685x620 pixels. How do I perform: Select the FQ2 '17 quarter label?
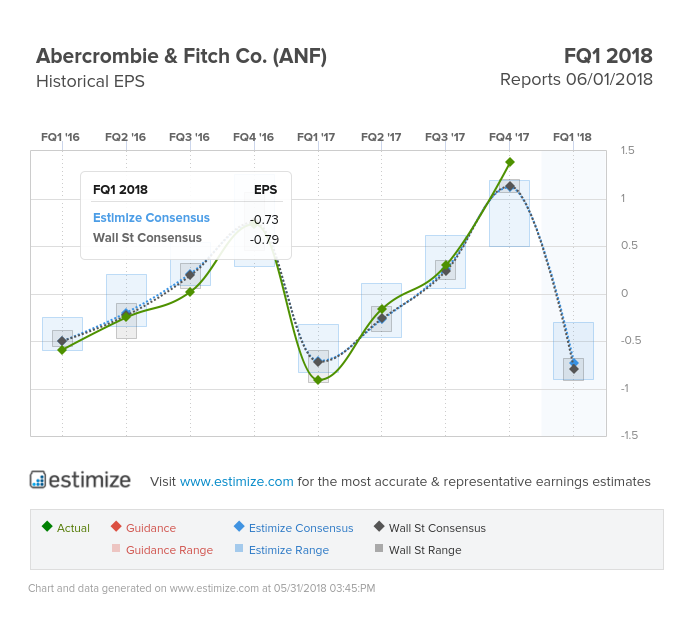[x=381, y=137]
